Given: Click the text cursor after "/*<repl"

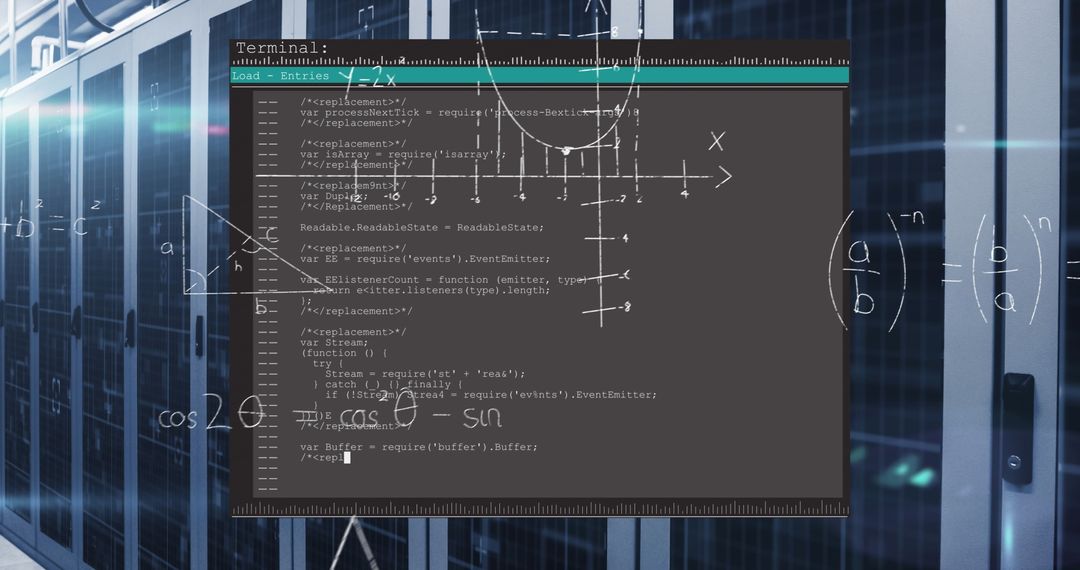Looking at the screenshot, I should pyautogui.click(x=347, y=457).
